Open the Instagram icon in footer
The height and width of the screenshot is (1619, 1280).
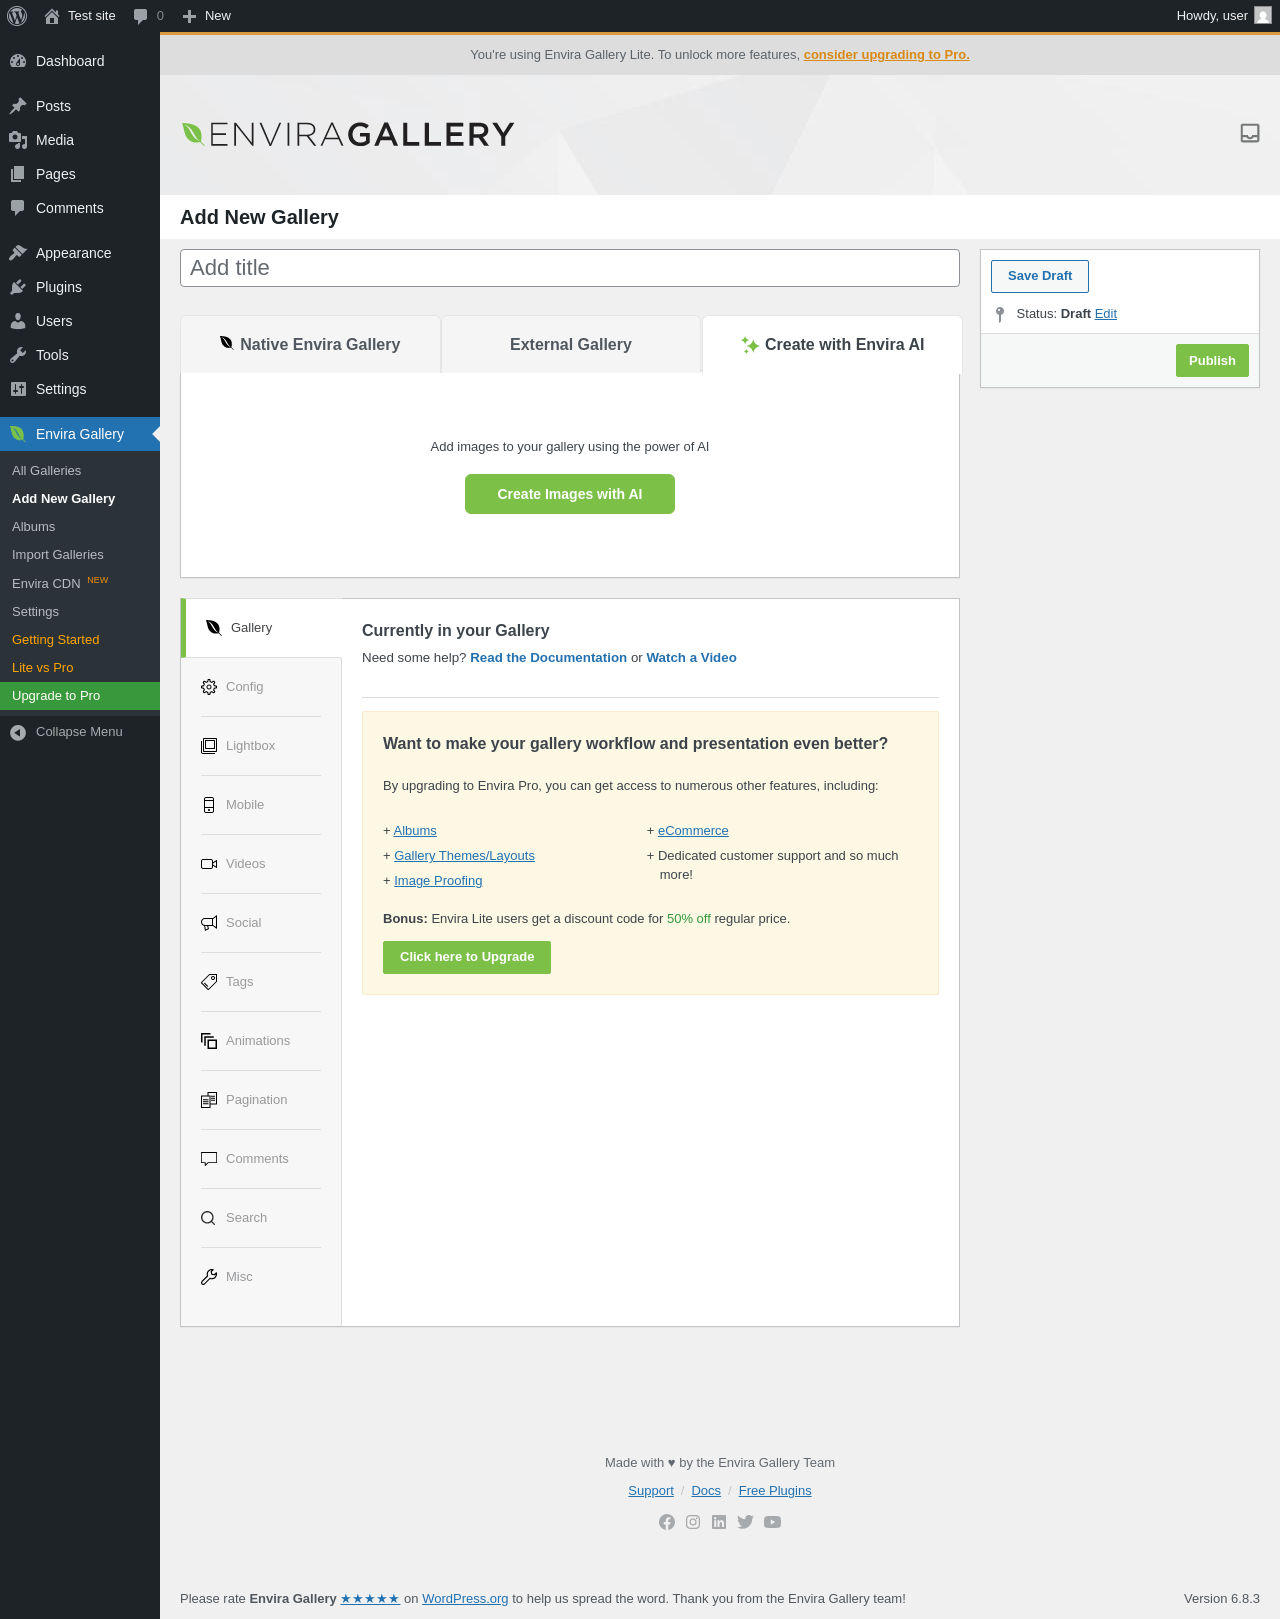[693, 1522]
